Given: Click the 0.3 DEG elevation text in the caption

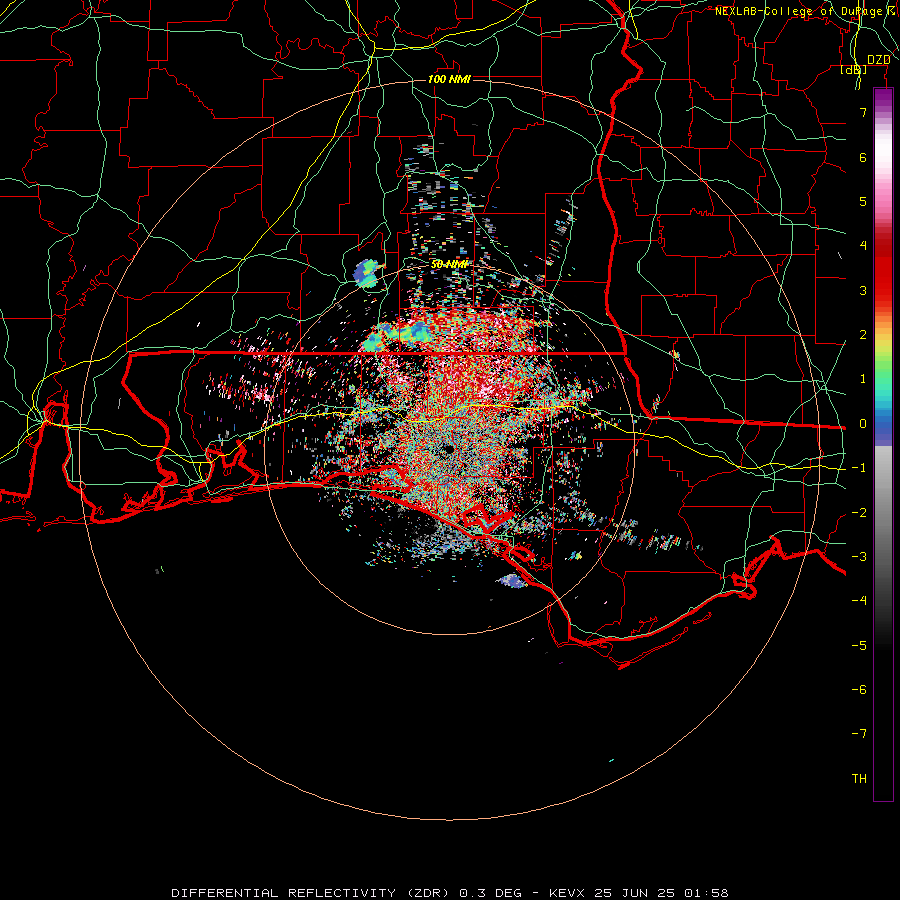Looking at the screenshot, I should coord(490,893).
